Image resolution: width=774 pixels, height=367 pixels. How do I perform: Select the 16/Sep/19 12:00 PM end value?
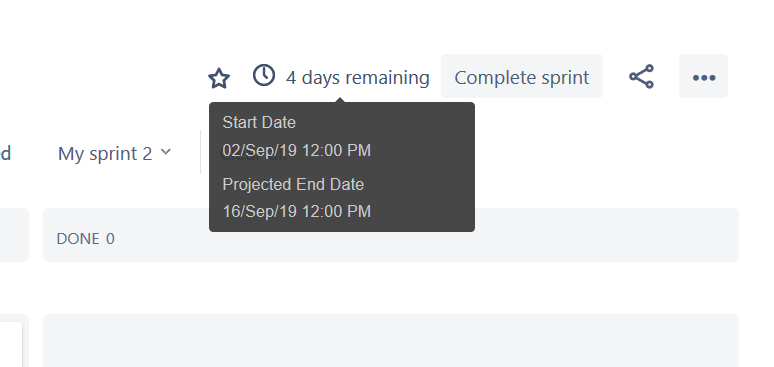tap(297, 211)
